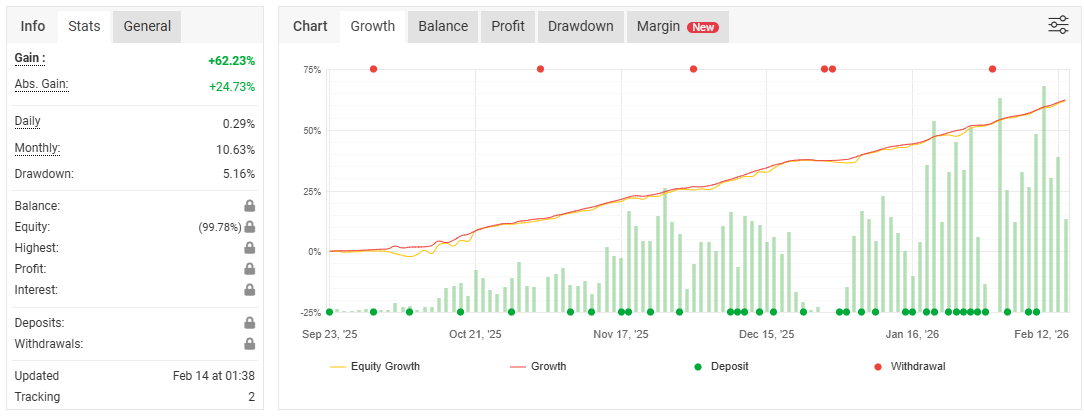Click the Abs. Gain label
1084x416 pixels.
point(41,85)
